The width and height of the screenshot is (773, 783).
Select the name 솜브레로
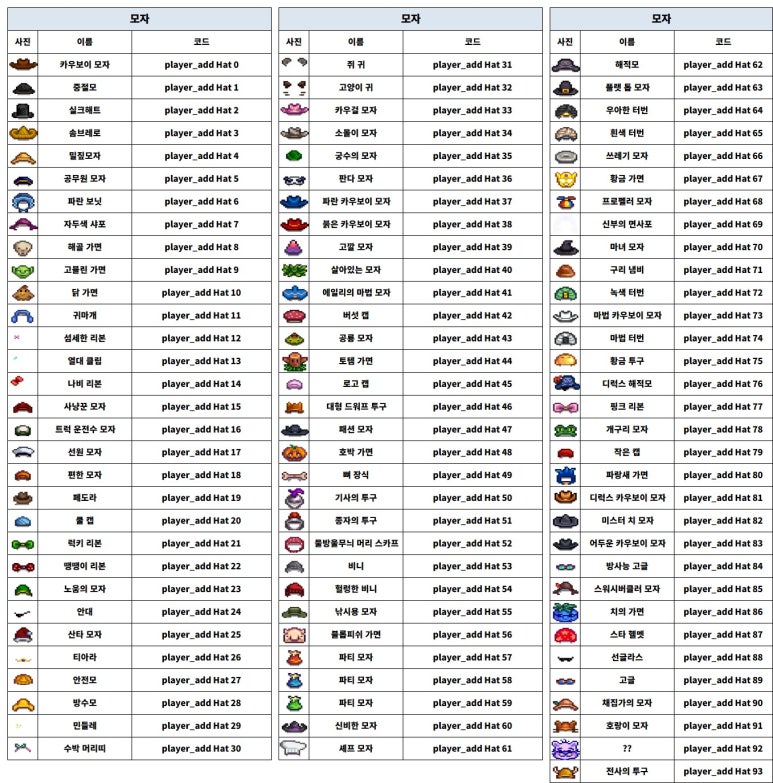click(x=84, y=133)
